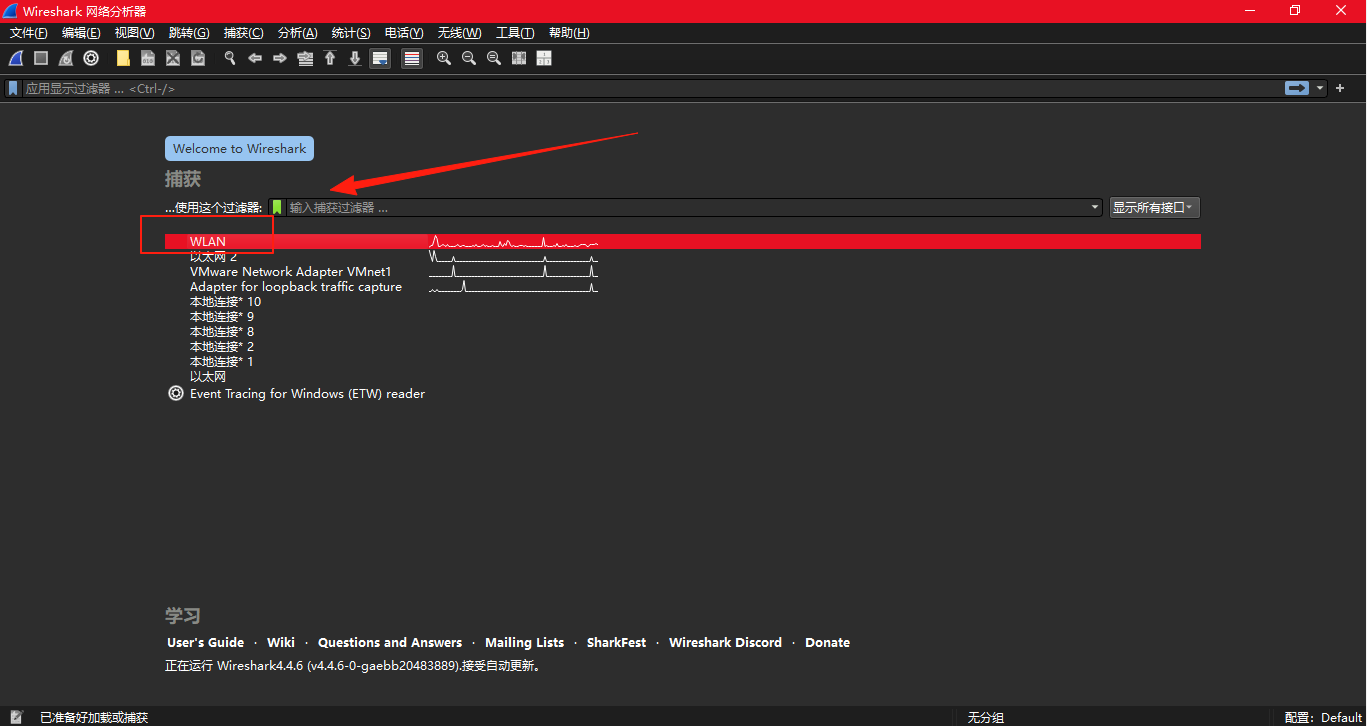Open the Questions and Answers link
The width and height of the screenshot is (1367, 726).
coord(390,643)
